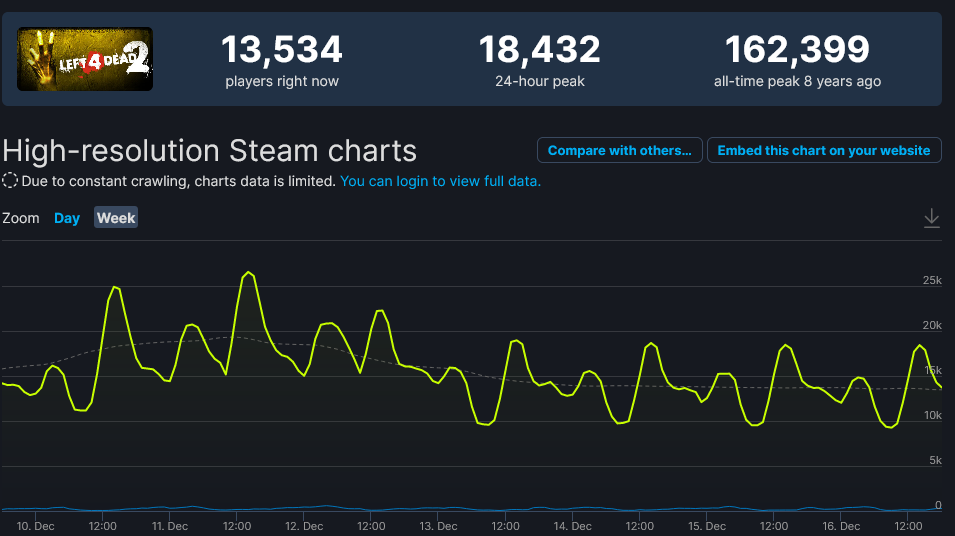Click Embed this chart on your website

tap(824, 150)
